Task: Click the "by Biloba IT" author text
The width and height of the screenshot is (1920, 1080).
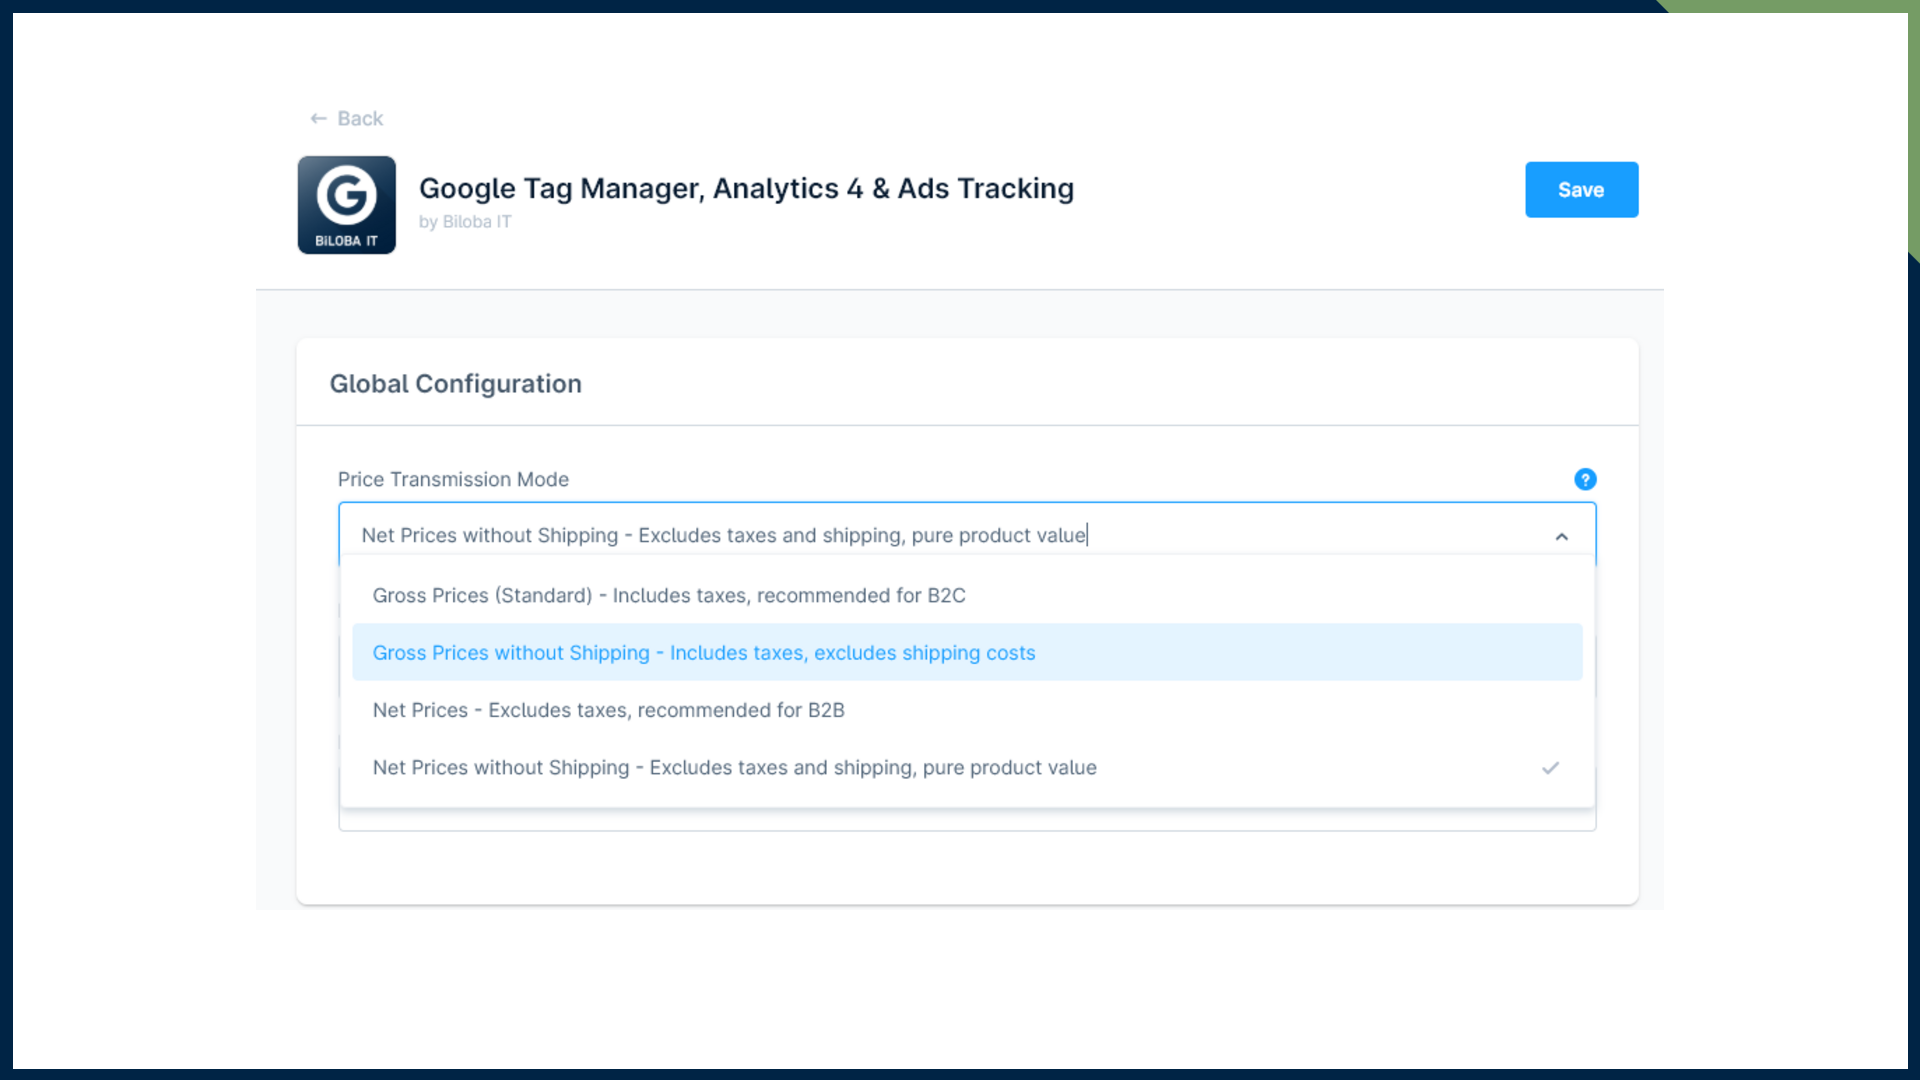Action: click(465, 222)
